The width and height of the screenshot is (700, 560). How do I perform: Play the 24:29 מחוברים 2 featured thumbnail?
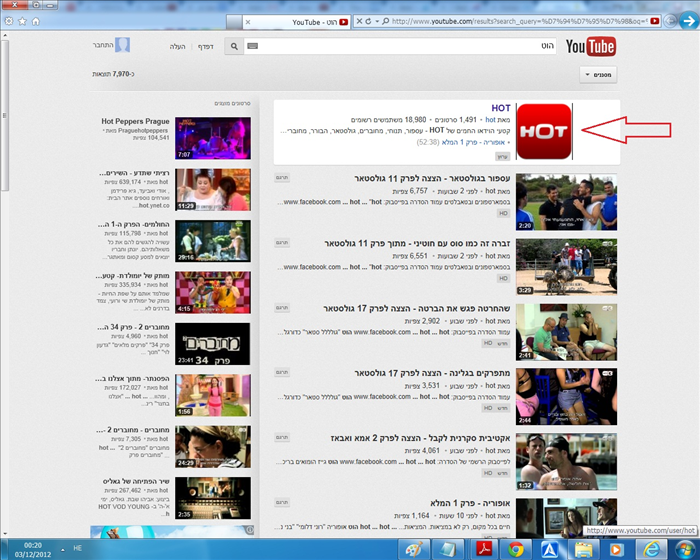point(213,447)
